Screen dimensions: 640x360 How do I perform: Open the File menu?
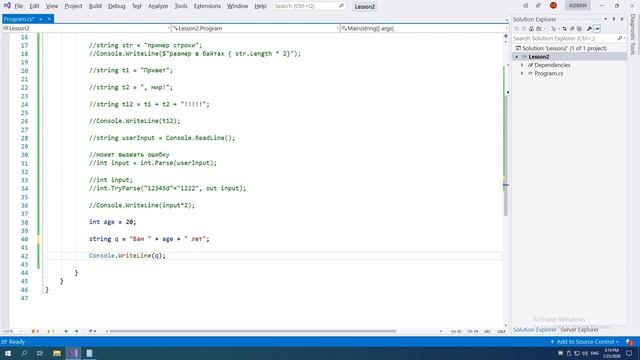coord(18,6)
